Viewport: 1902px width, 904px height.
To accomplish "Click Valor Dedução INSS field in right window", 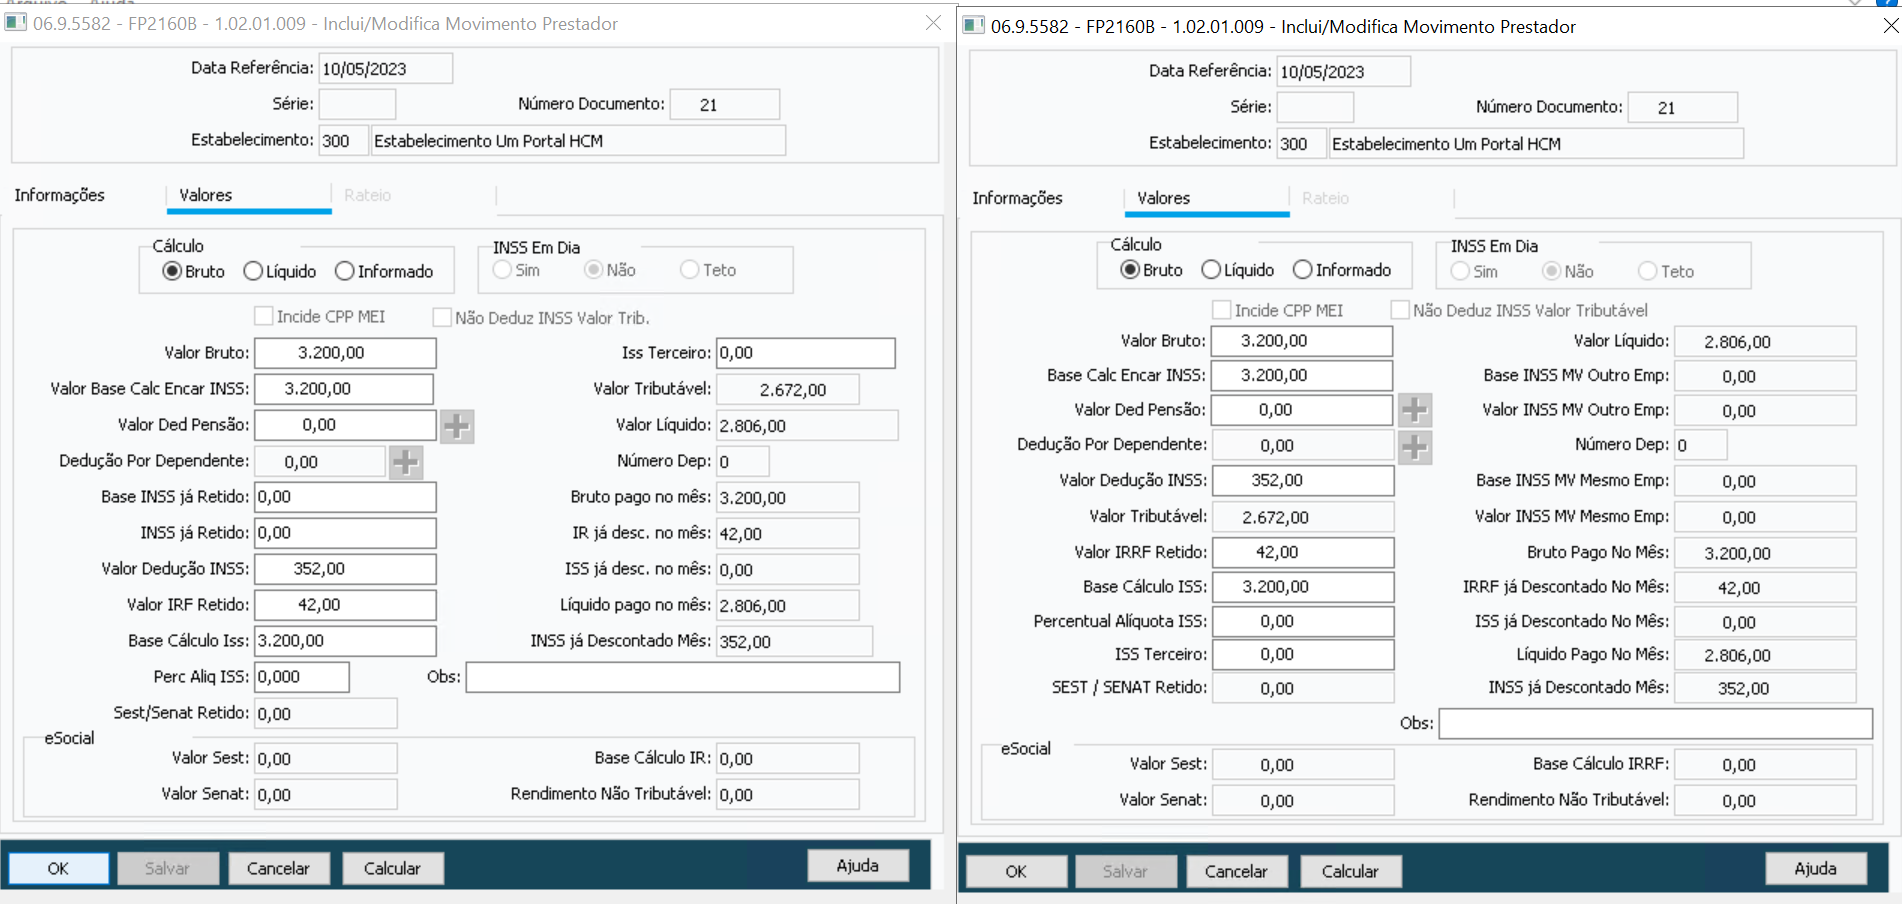I will [1303, 481].
